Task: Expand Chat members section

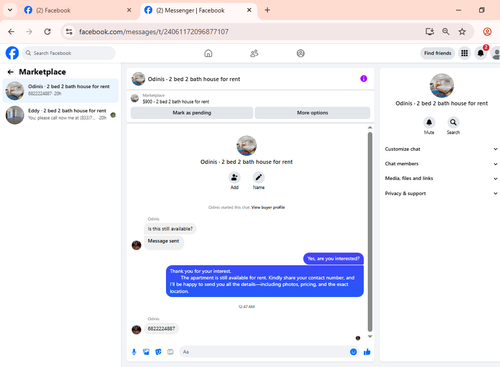Action: pos(441,164)
